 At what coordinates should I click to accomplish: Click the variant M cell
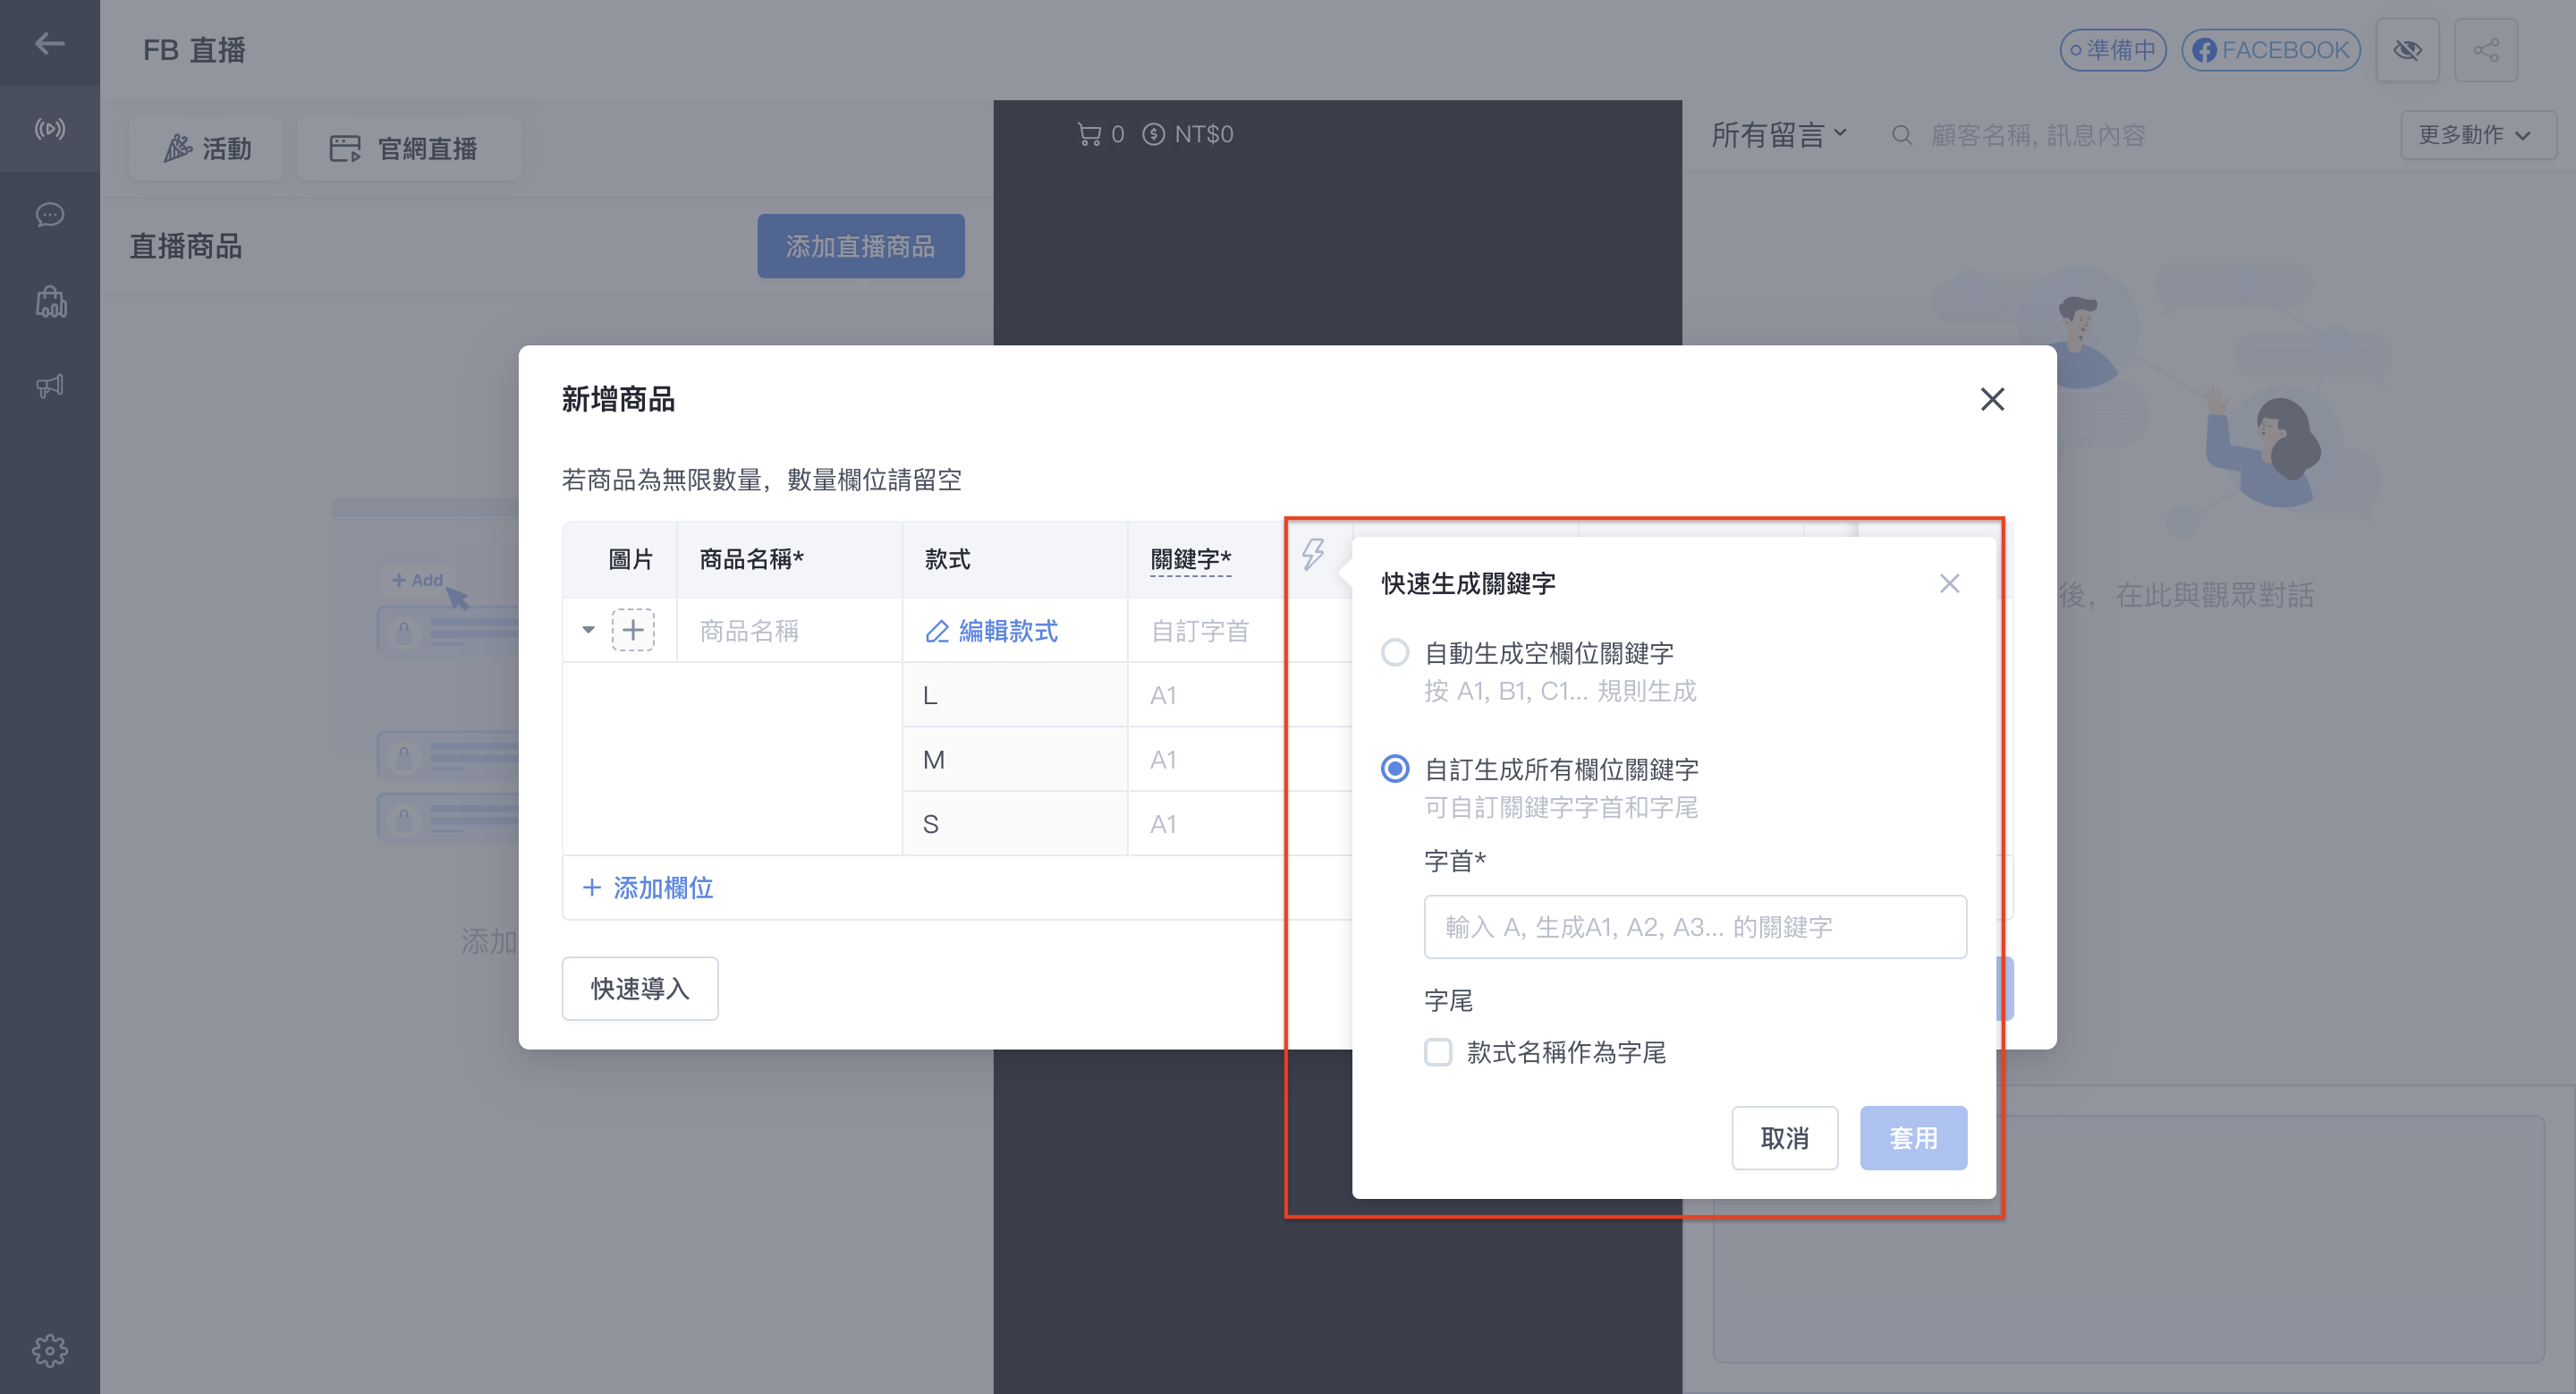point(1014,760)
